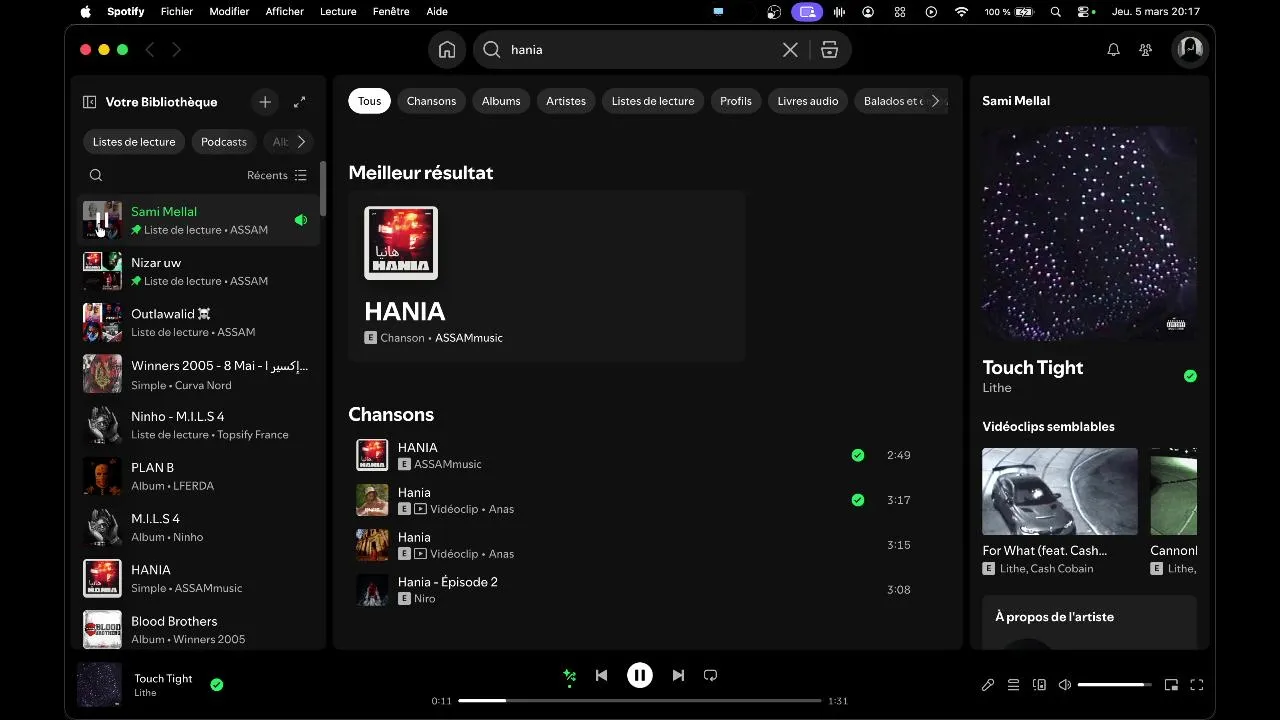Screen dimensions: 1280x720
Task: Skip to next track
Action: (678, 676)
